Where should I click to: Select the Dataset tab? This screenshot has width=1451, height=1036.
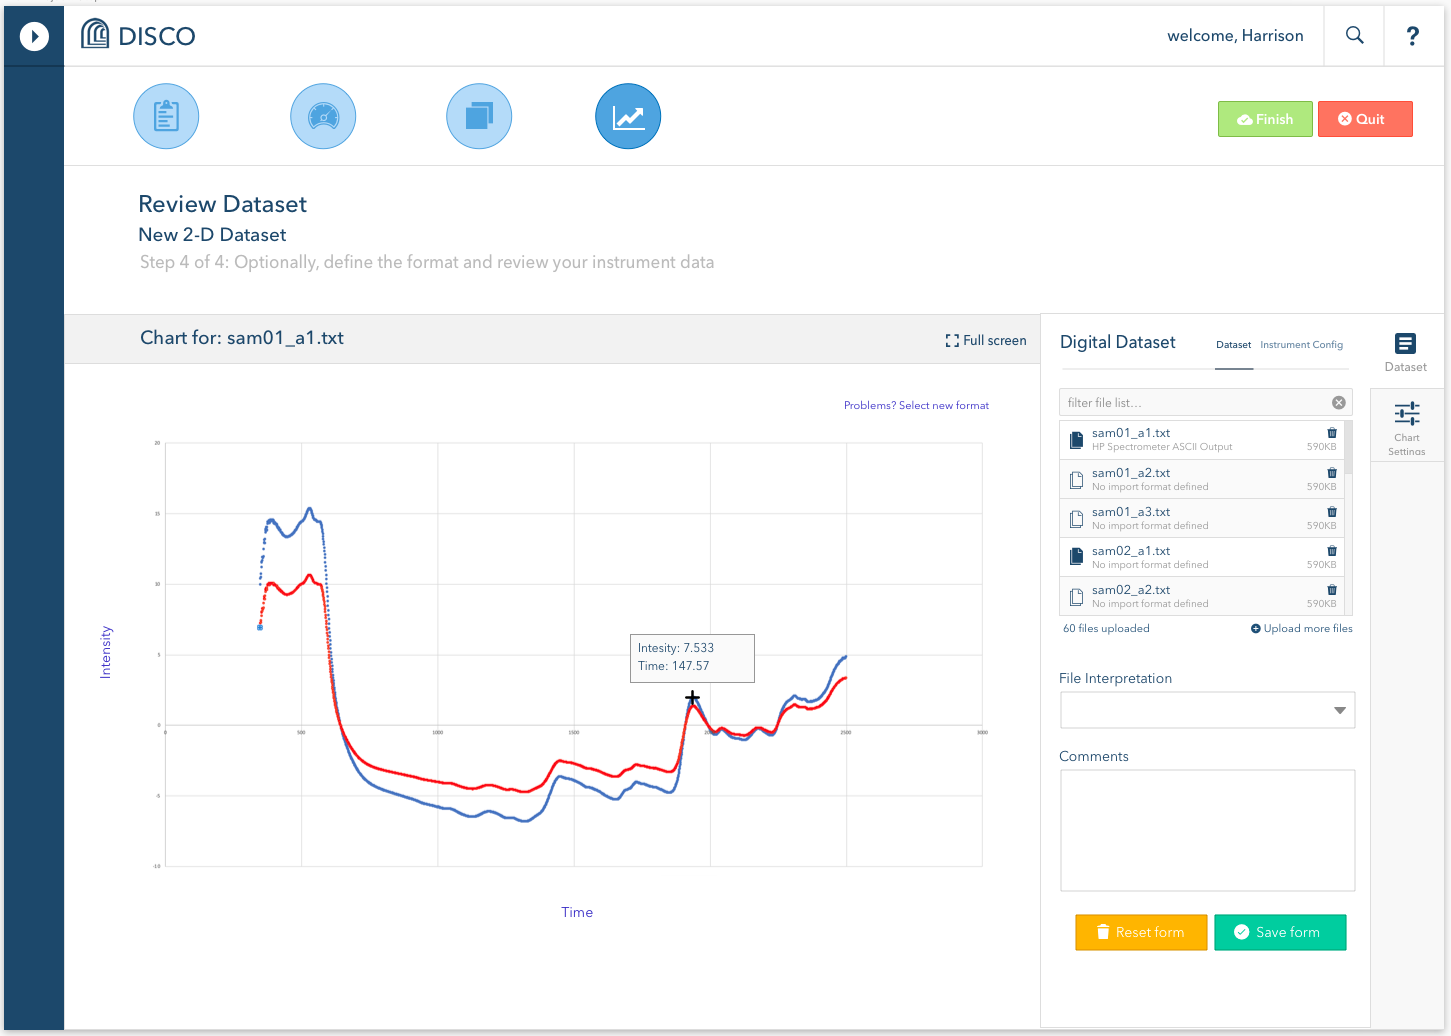coord(1233,344)
